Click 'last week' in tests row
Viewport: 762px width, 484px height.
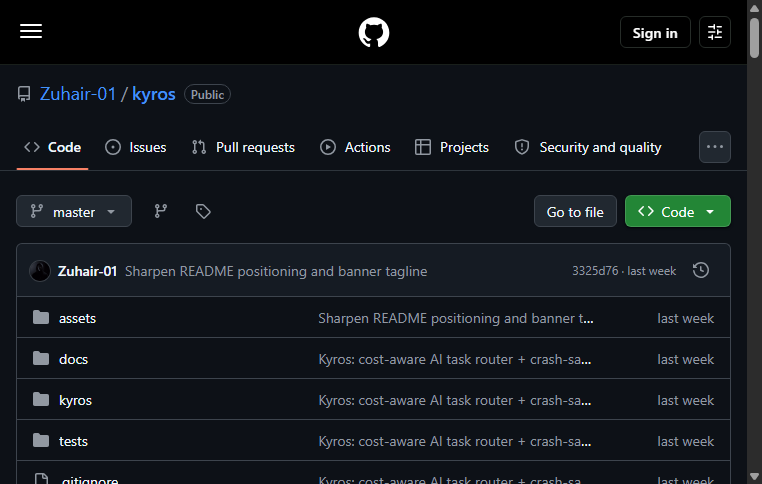tap(686, 441)
